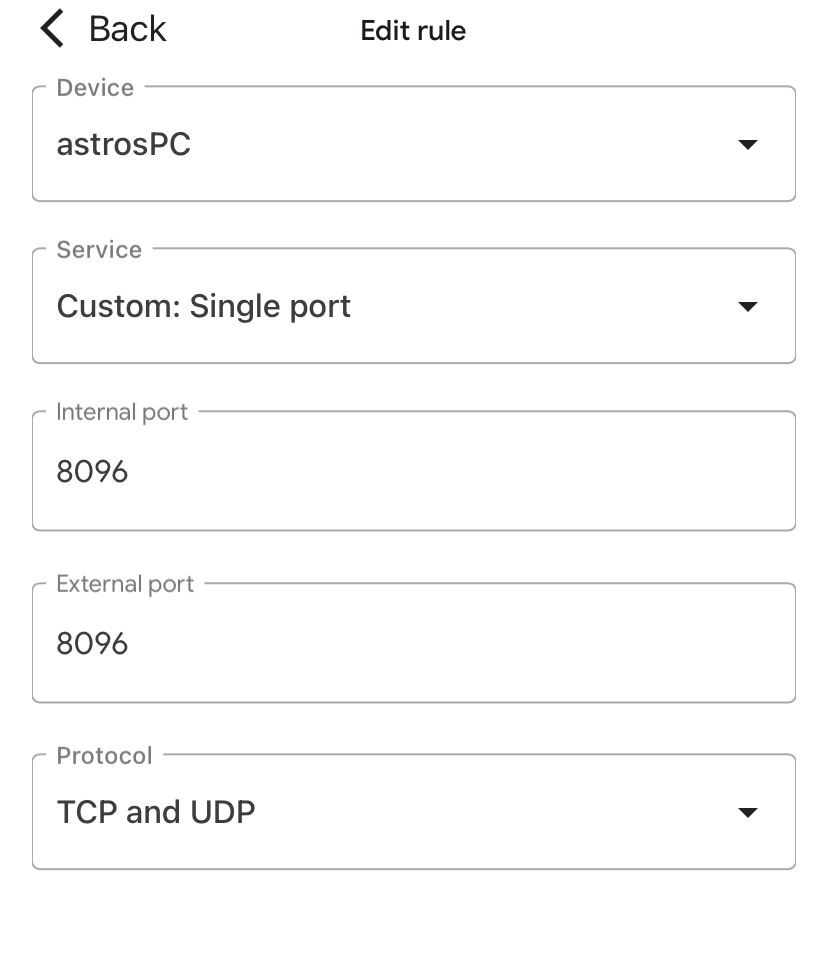Click the Protocol dropdown arrow icon
The height and width of the screenshot is (980, 828).
pos(747,812)
